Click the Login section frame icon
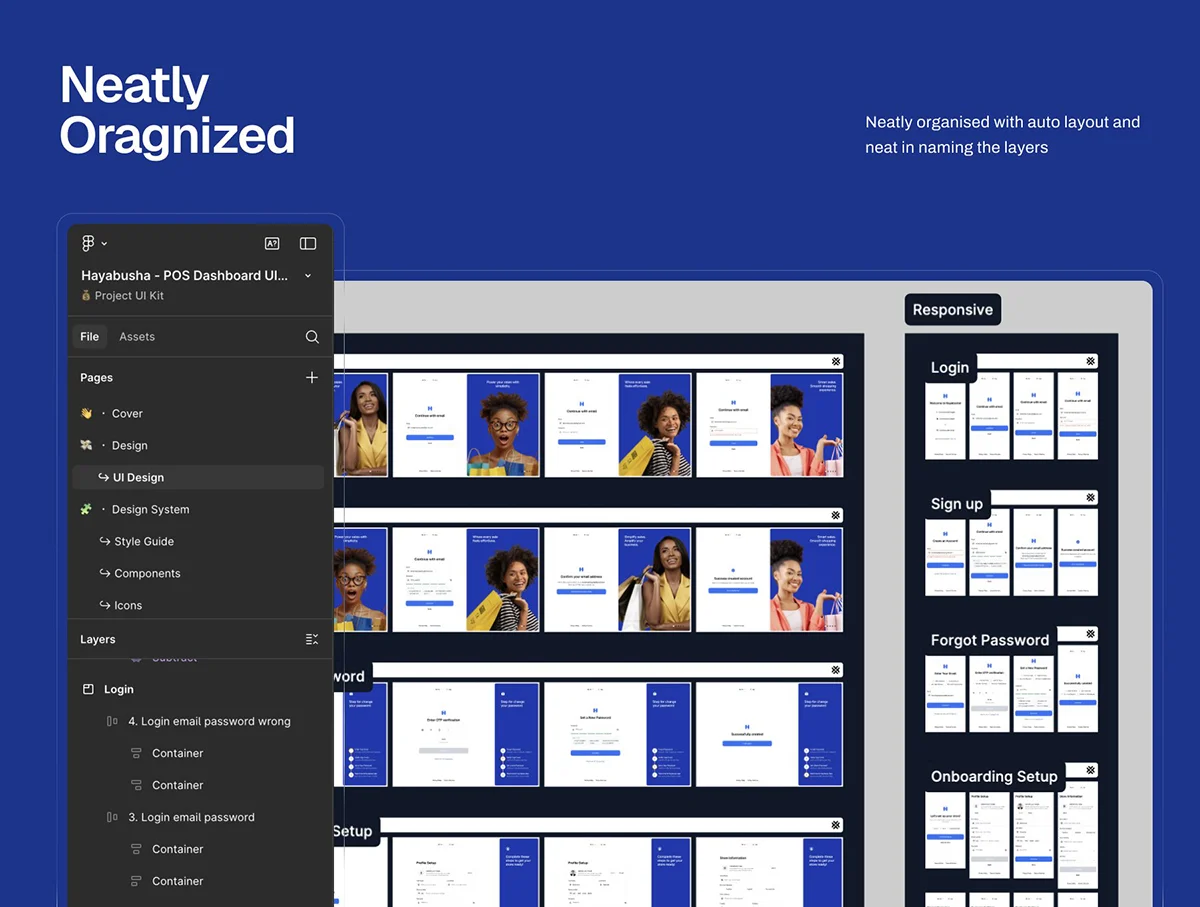 coord(88,689)
